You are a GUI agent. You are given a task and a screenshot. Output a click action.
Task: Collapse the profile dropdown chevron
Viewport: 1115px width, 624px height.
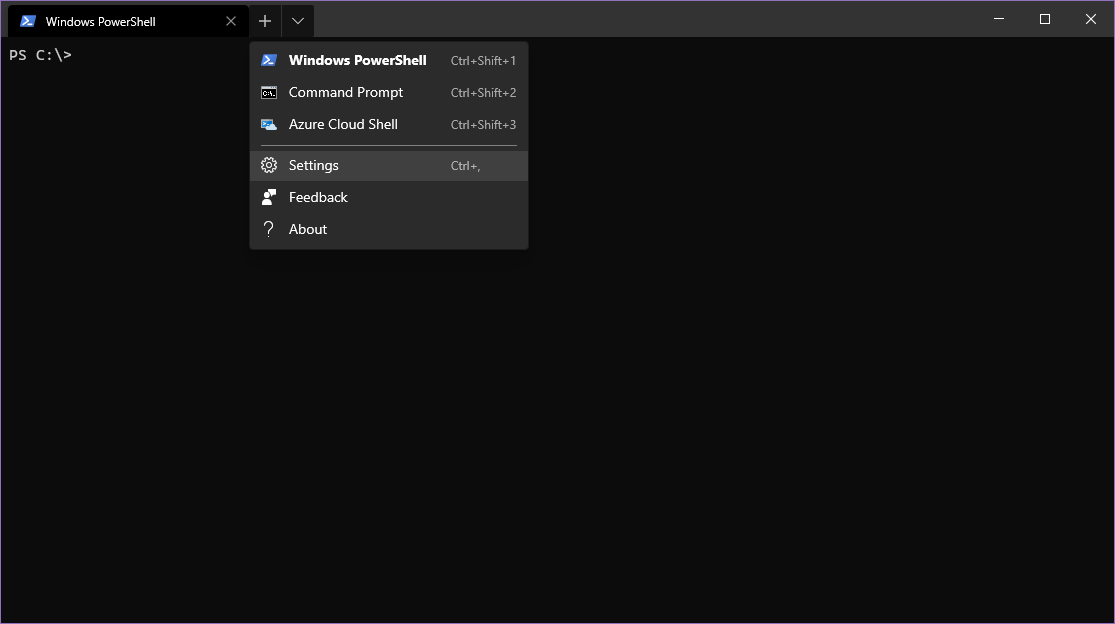pos(298,21)
